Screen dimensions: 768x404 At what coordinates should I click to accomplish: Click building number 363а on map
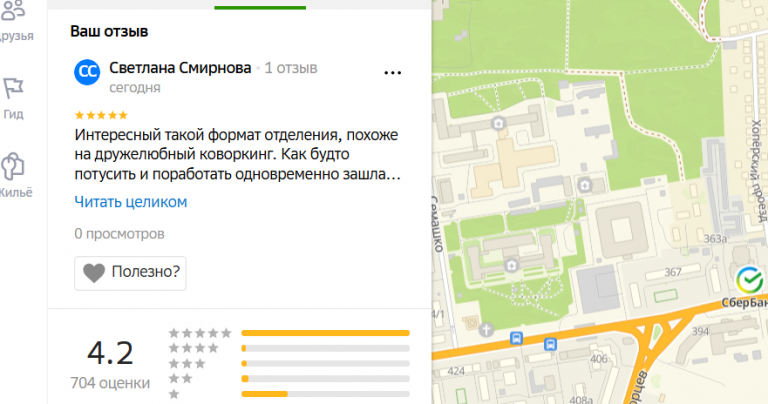coord(715,239)
